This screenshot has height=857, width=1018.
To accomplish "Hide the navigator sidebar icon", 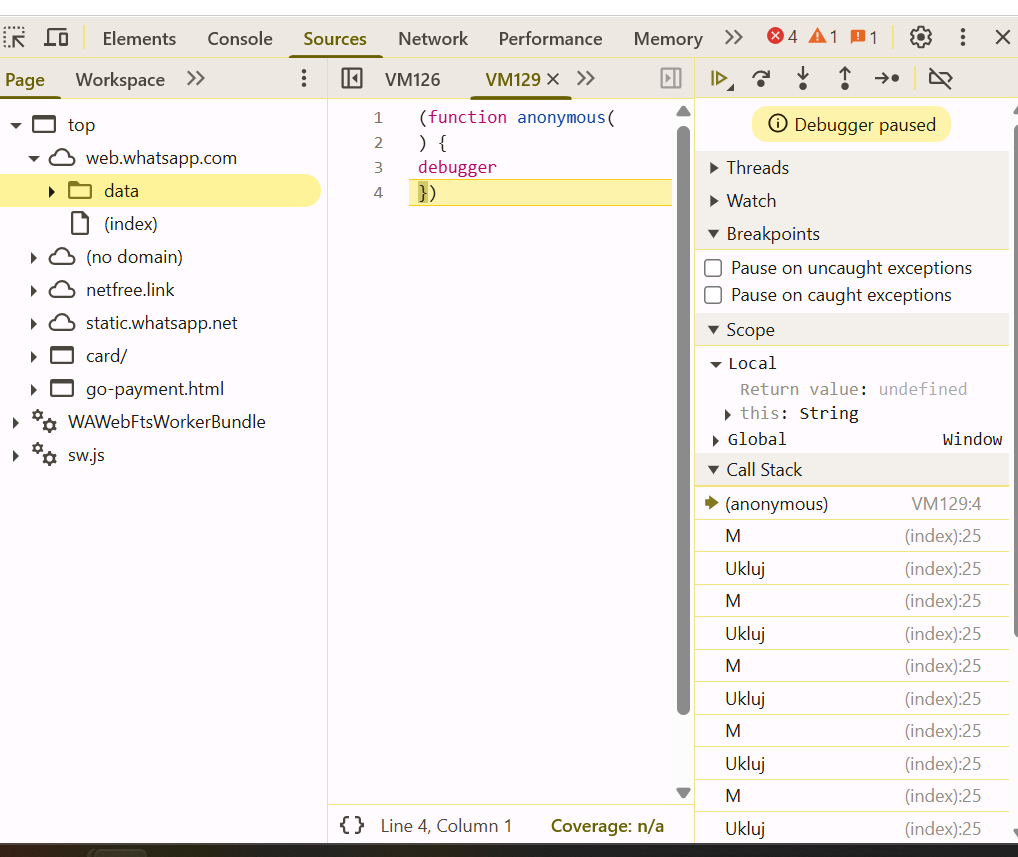I will click(352, 79).
